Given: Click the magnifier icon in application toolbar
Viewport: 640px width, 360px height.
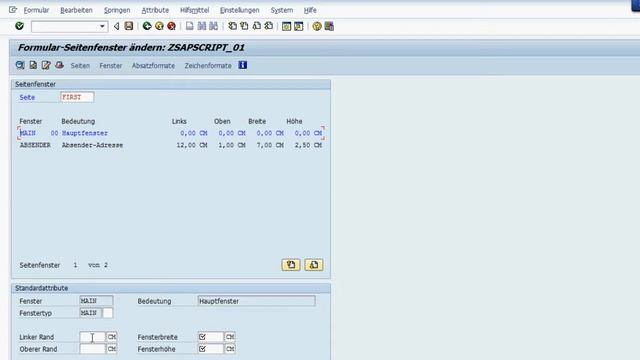Looking at the screenshot, I should click(20, 65).
